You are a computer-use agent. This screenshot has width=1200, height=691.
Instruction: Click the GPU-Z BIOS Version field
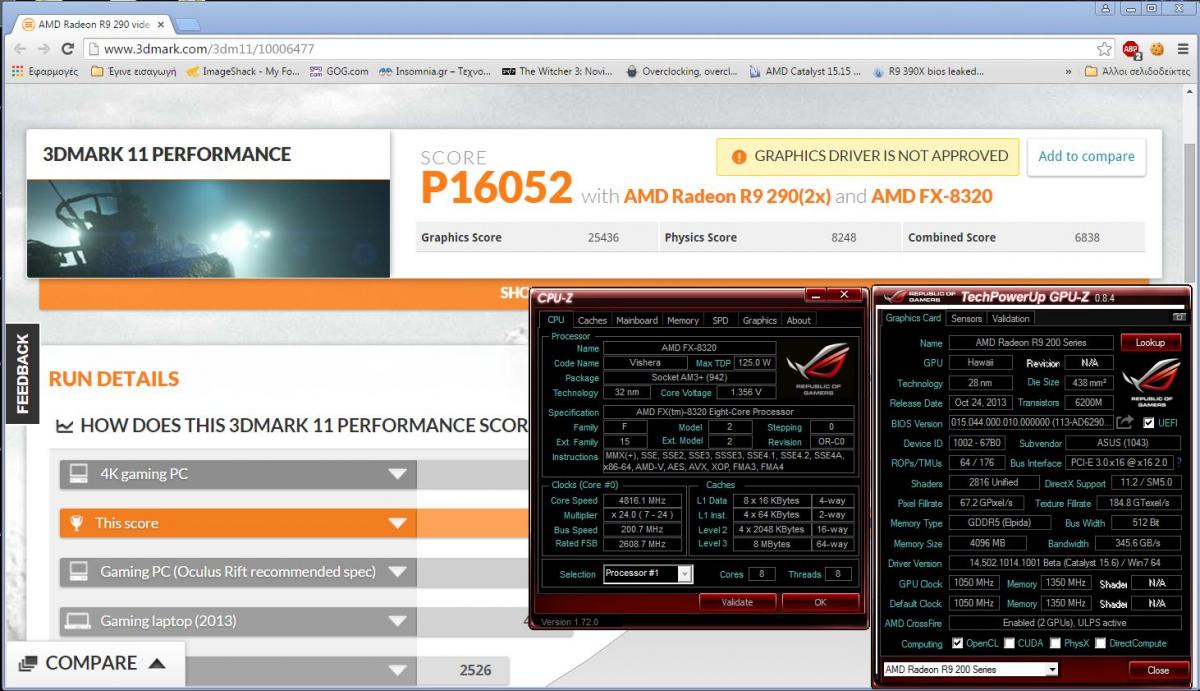[x=1030, y=423]
